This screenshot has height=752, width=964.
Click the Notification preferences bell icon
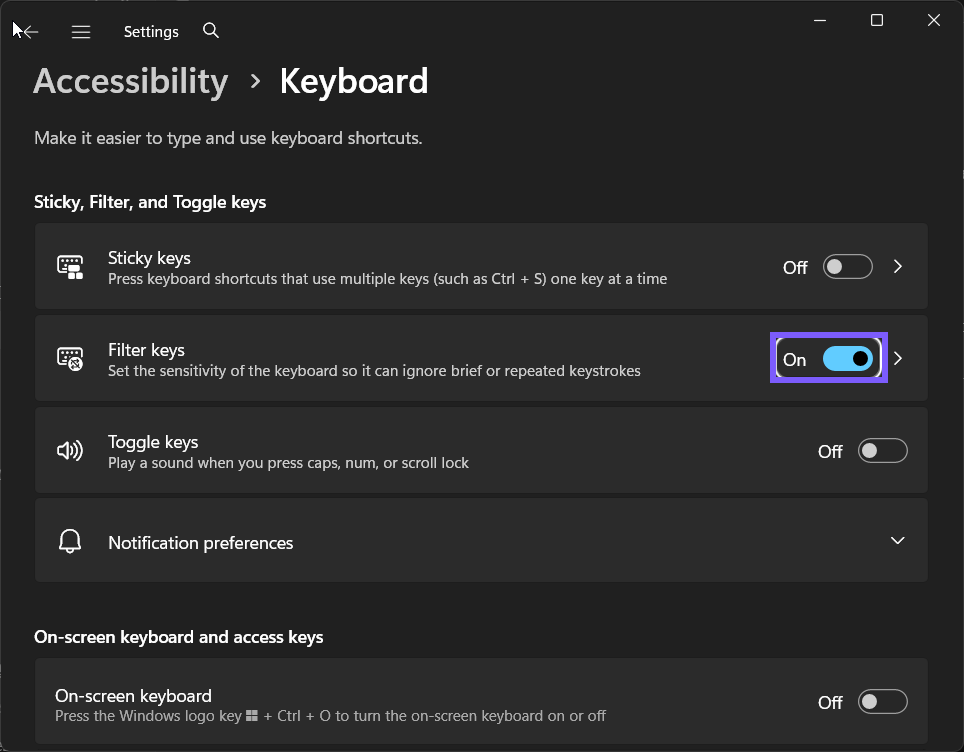click(x=70, y=541)
